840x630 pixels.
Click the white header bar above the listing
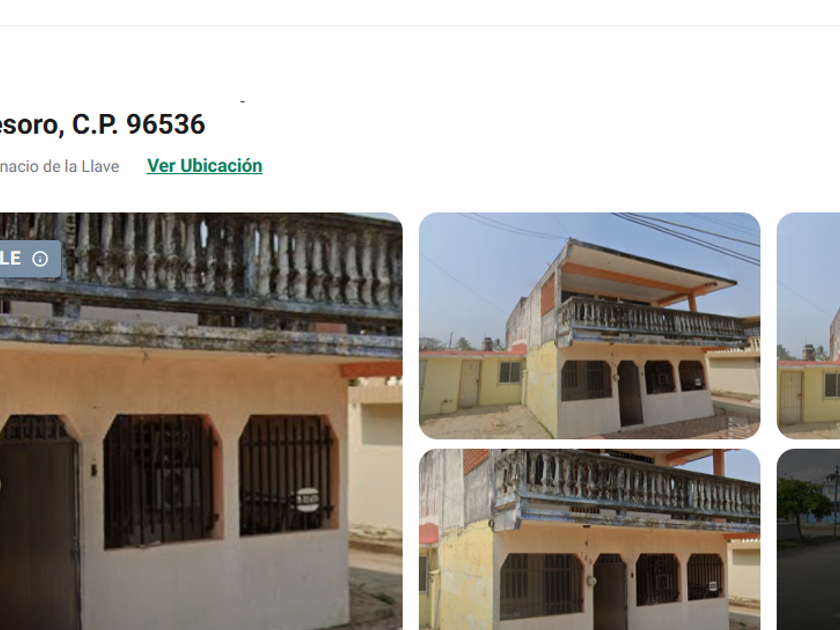(420, 12)
